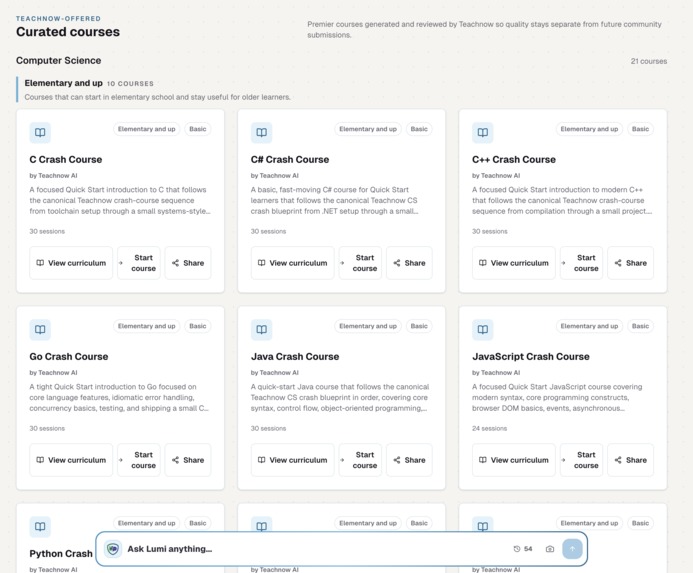
Task: Click the Lumi shield avatar icon
Action: pyautogui.click(x=113, y=549)
